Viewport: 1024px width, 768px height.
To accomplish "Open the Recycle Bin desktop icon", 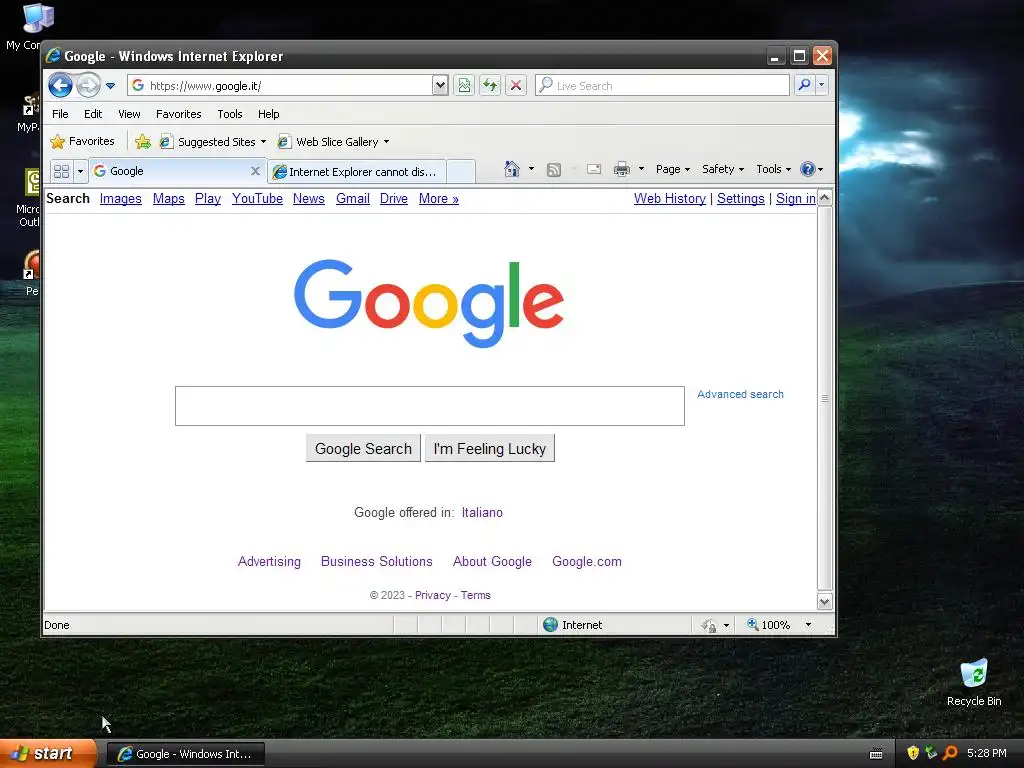I will pyautogui.click(x=974, y=683).
